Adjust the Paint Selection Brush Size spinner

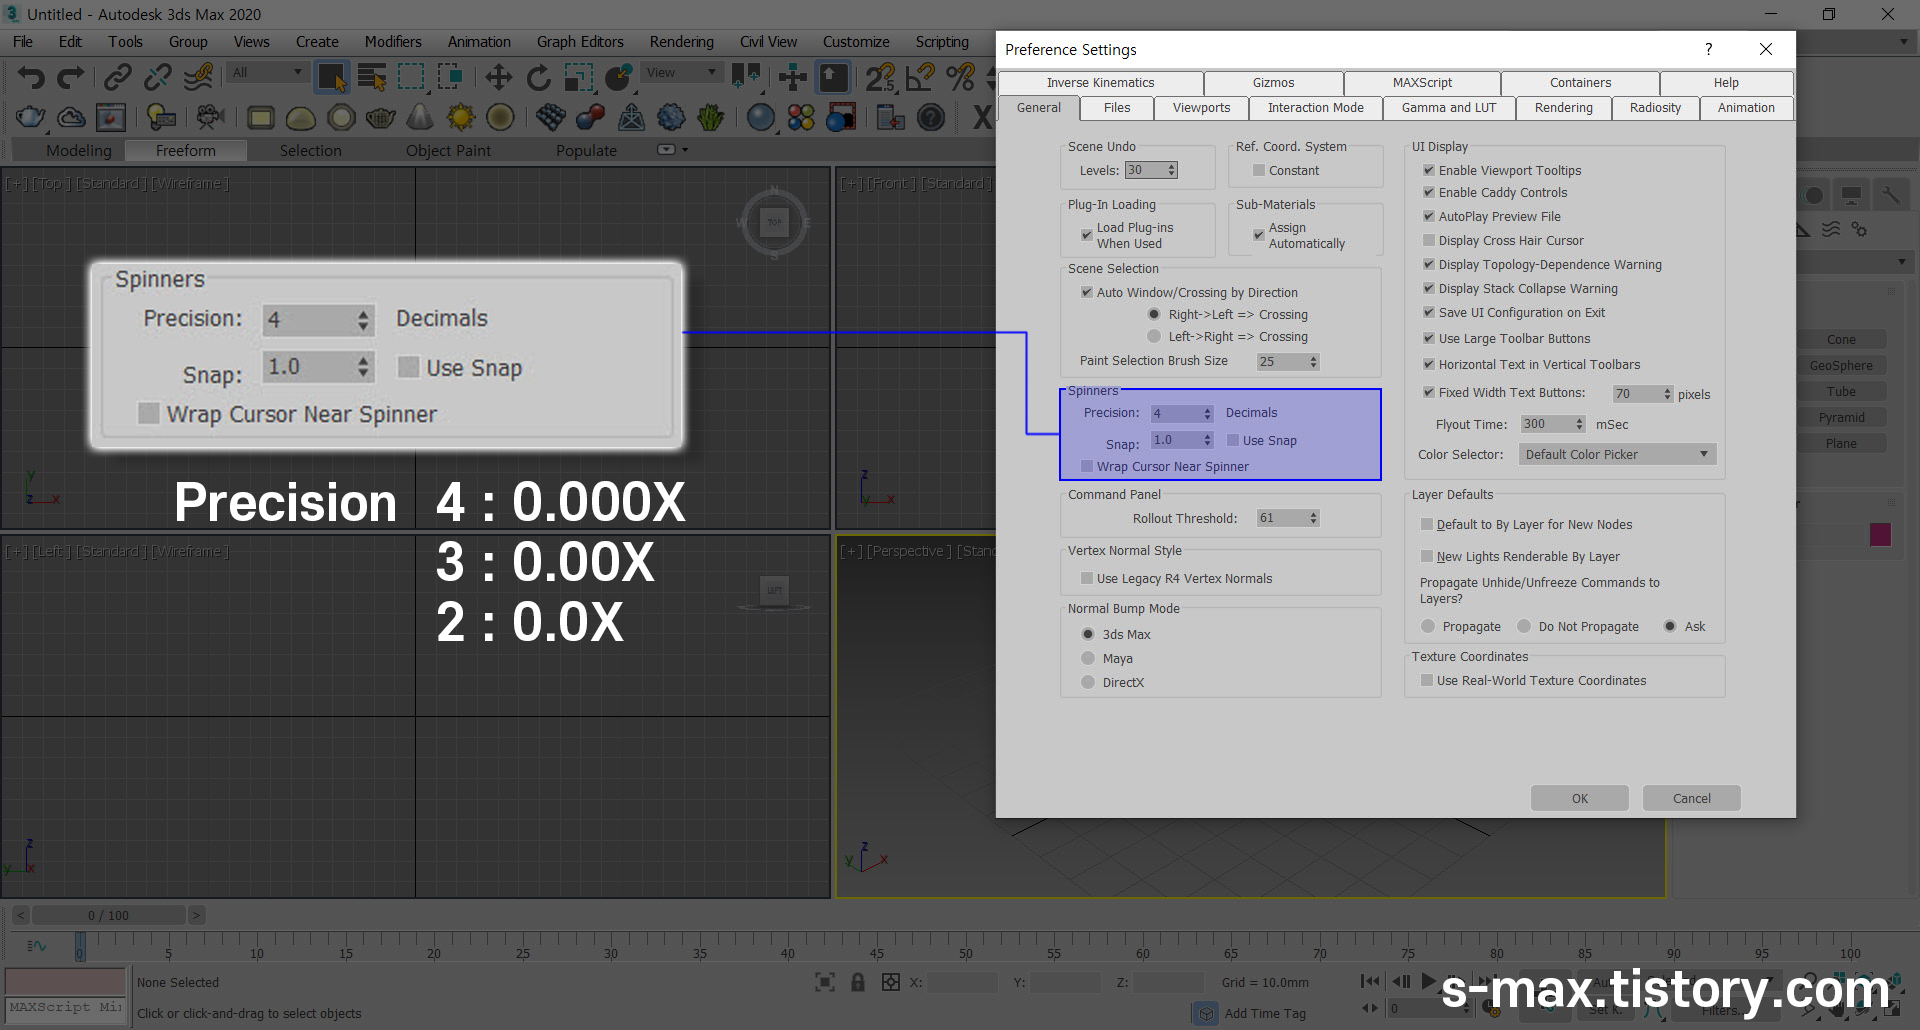tap(1313, 362)
